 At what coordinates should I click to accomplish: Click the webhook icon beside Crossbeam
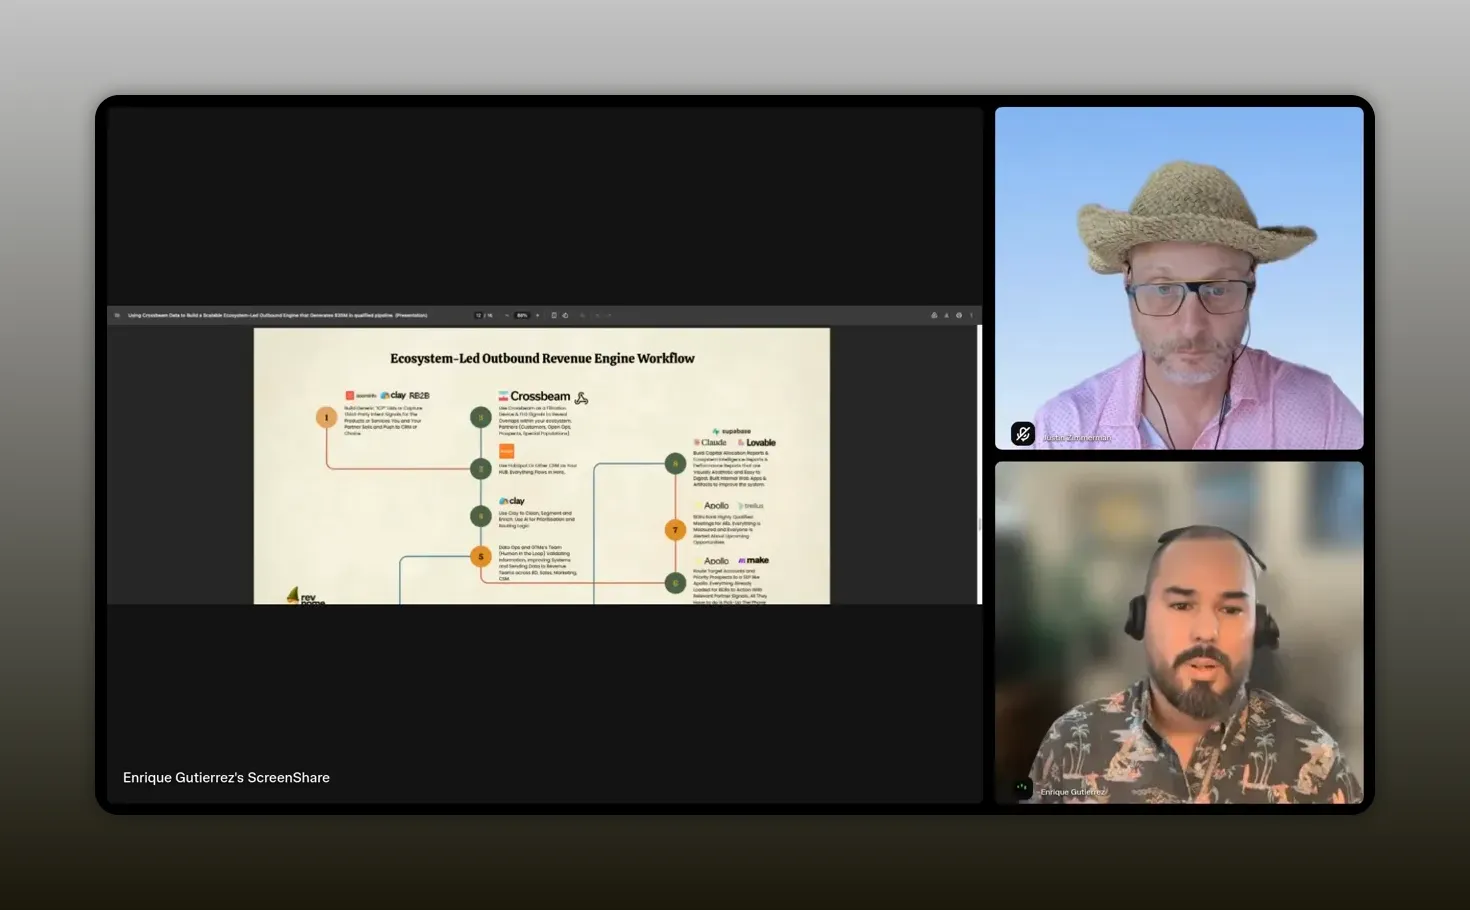[x=582, y=398]
